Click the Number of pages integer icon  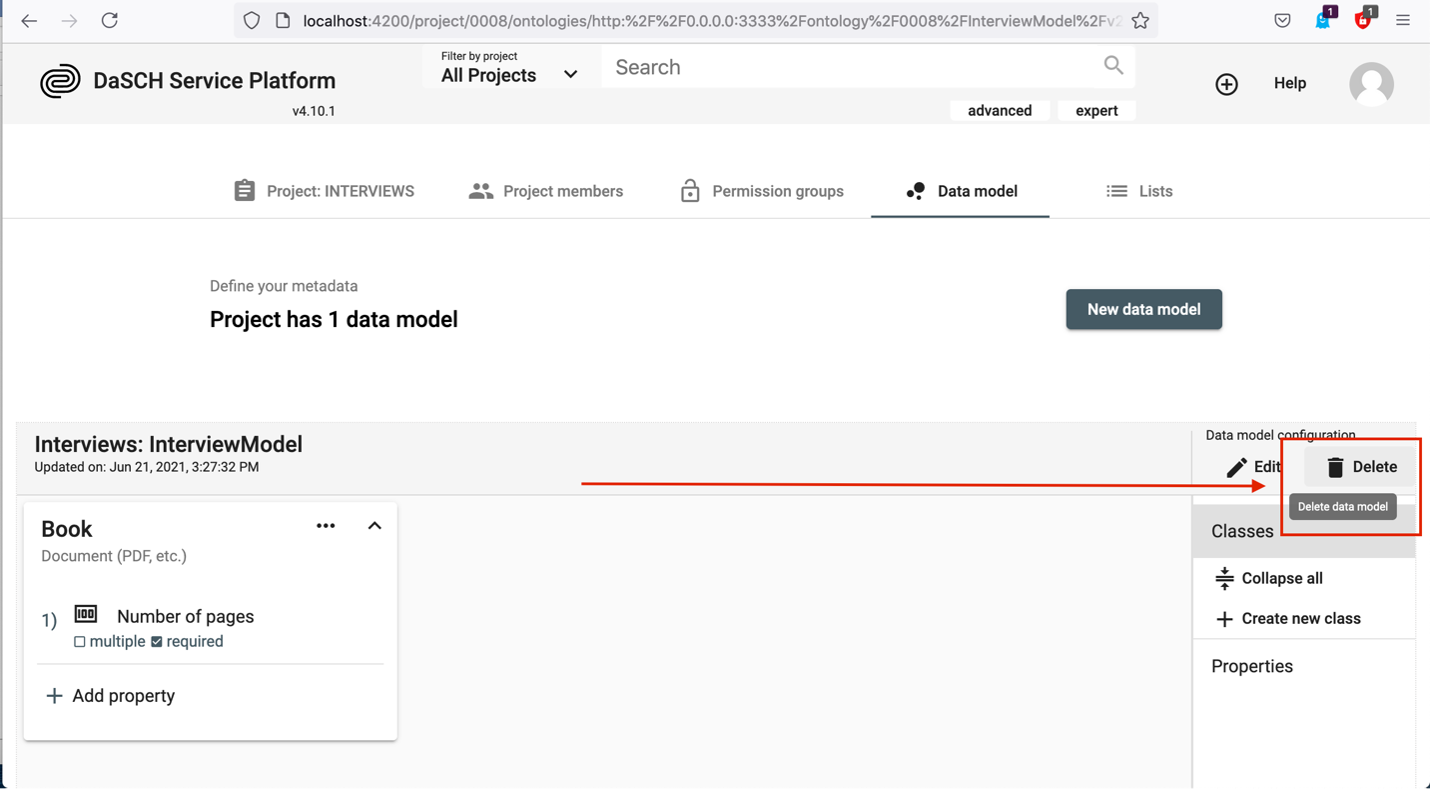(x=85, y=613)
